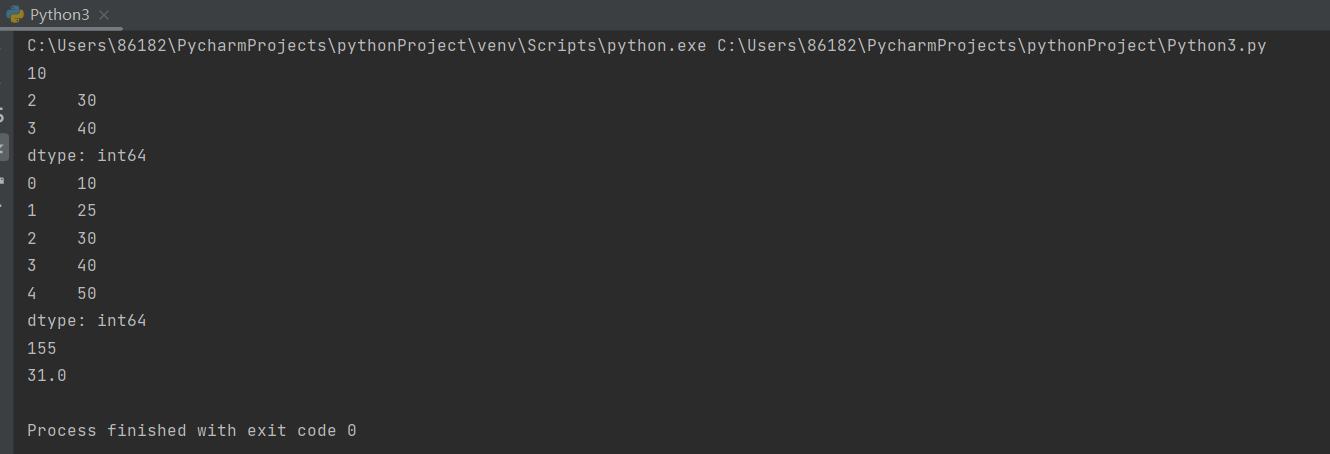Click 'Process finished with exit code 0' message

(191, 431)
